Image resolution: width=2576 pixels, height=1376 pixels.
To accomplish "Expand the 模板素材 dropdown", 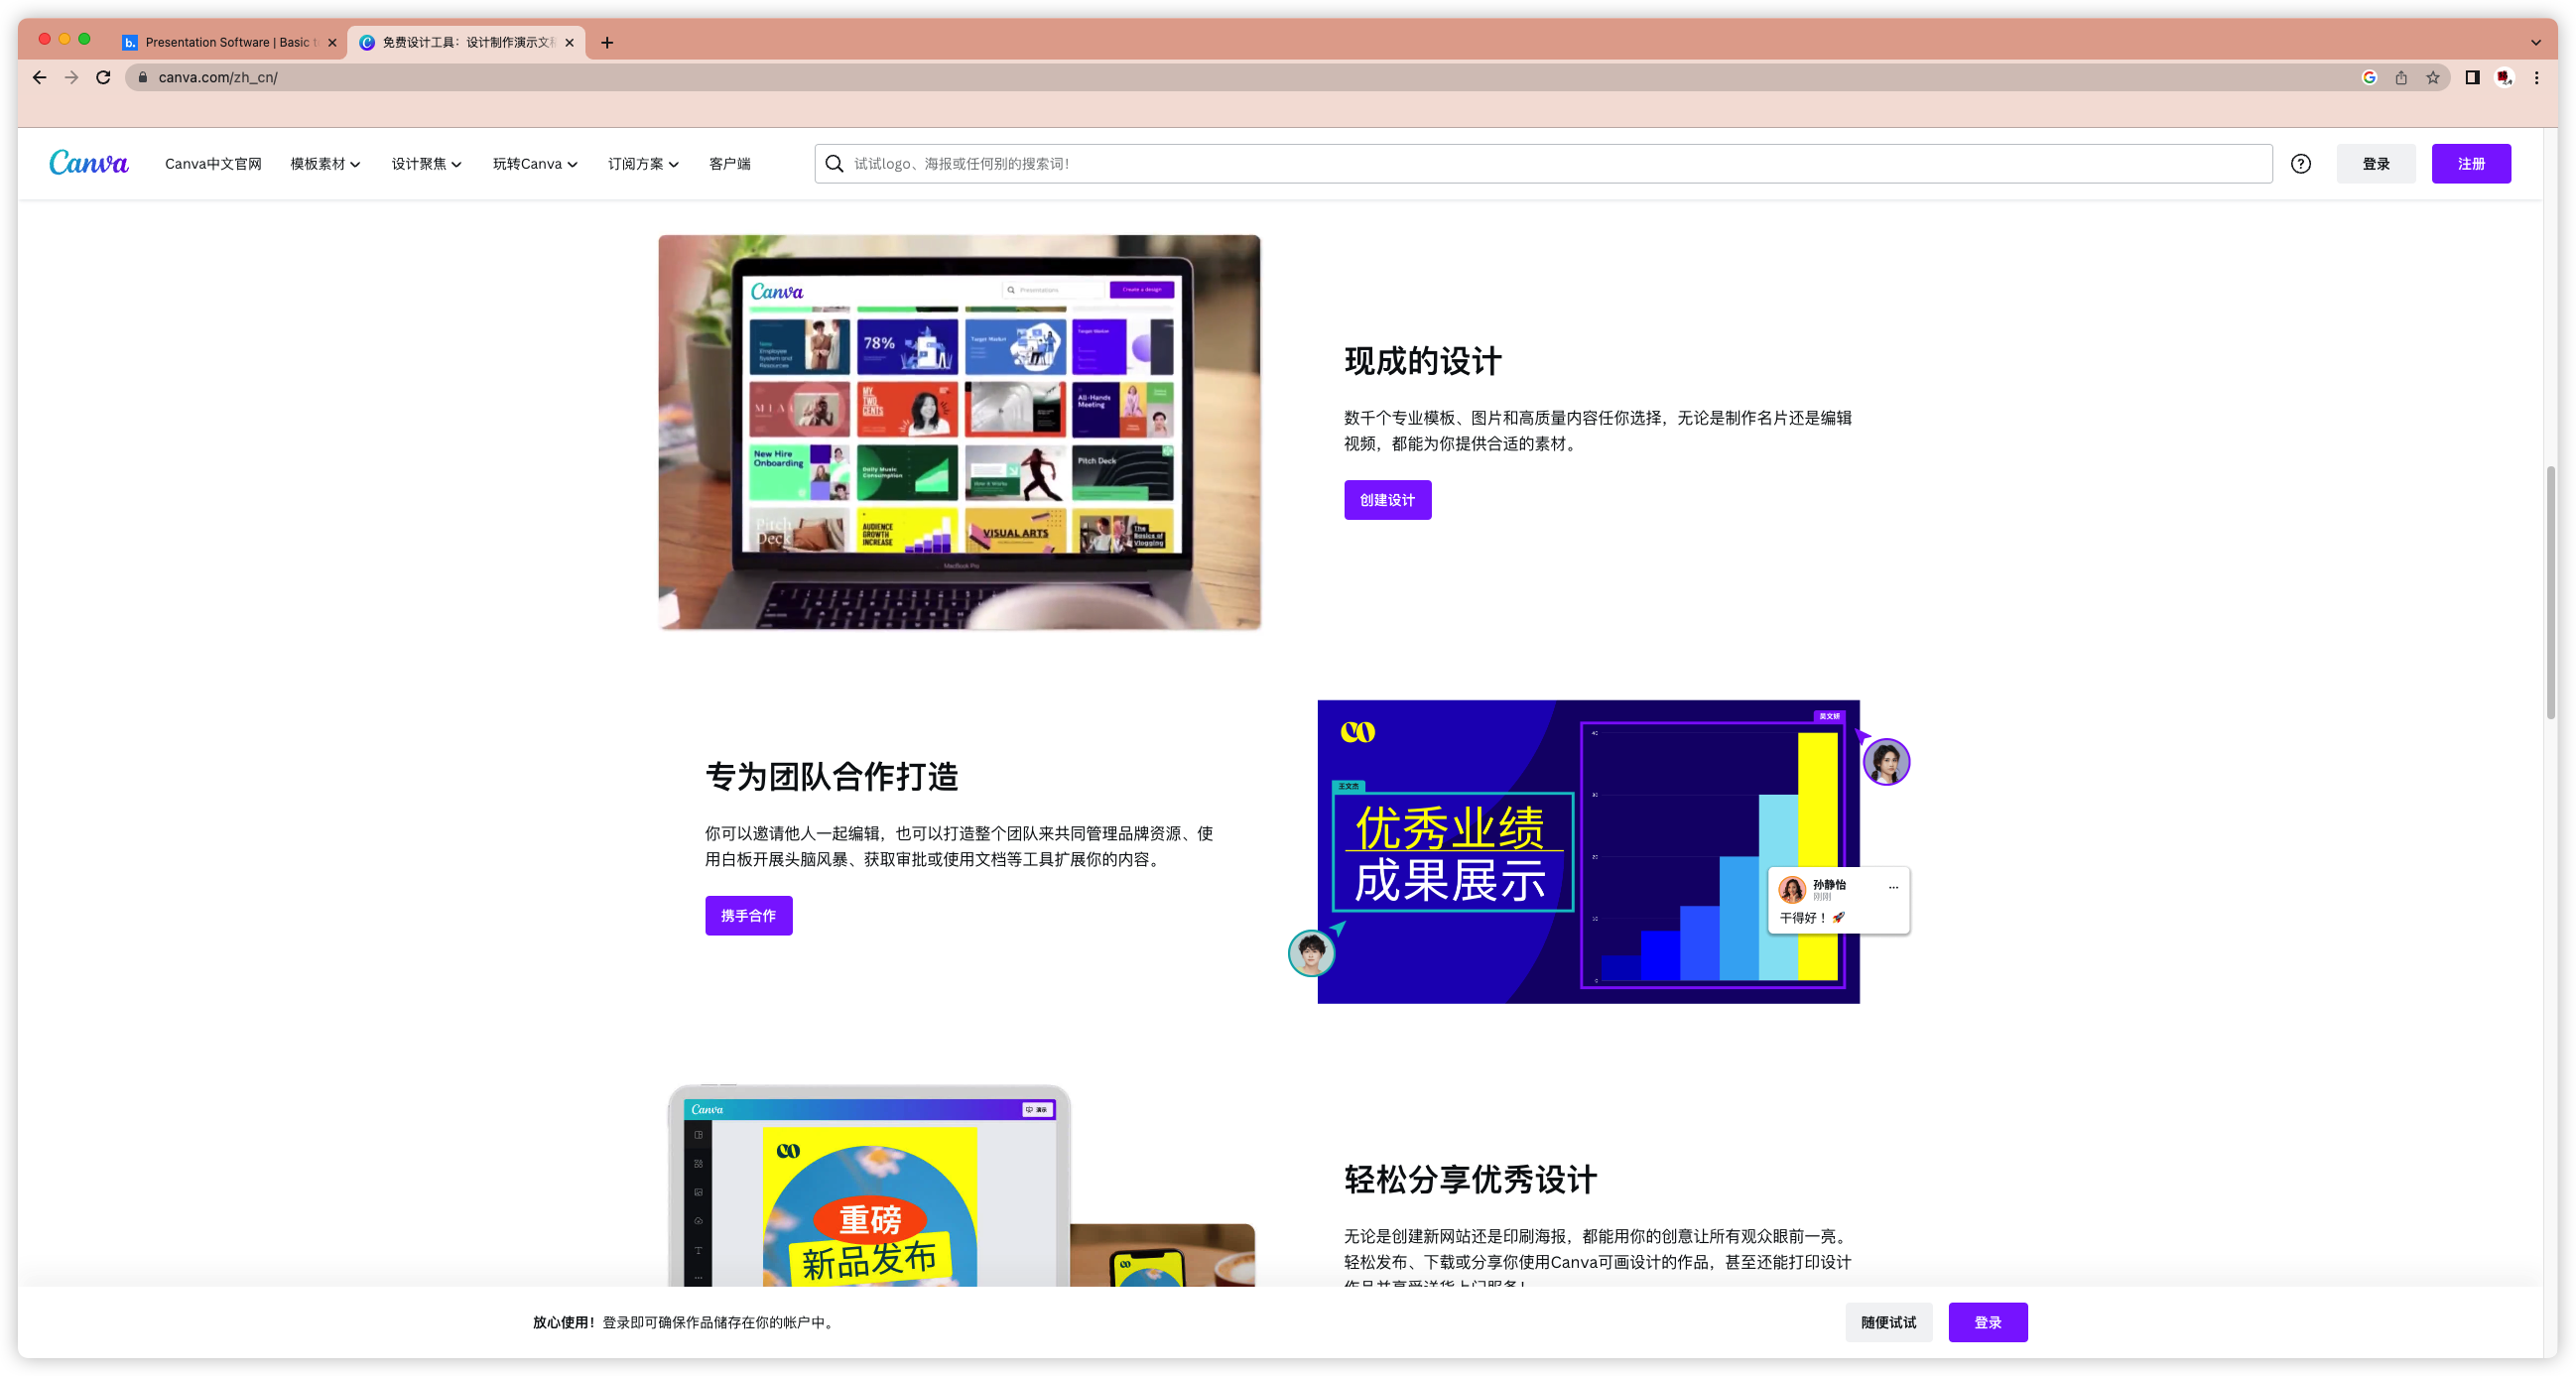I will [x=325, y=163].
